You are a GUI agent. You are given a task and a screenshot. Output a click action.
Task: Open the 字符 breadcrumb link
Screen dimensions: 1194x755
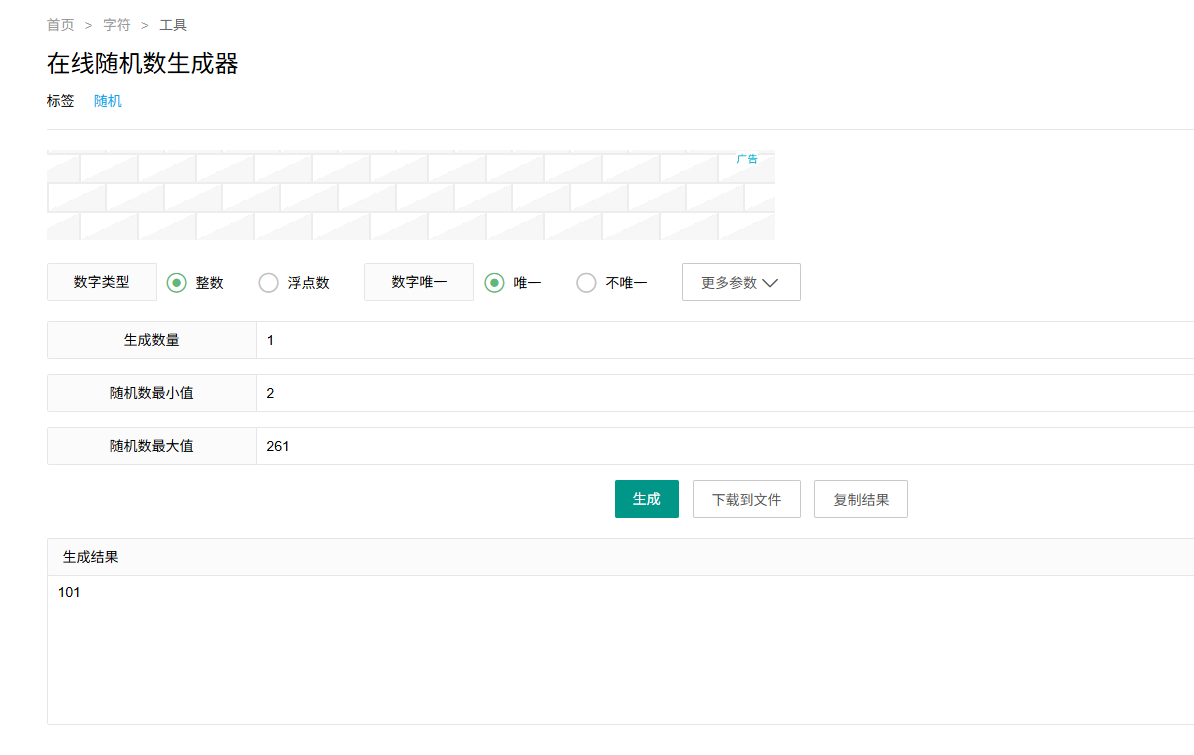117,25
